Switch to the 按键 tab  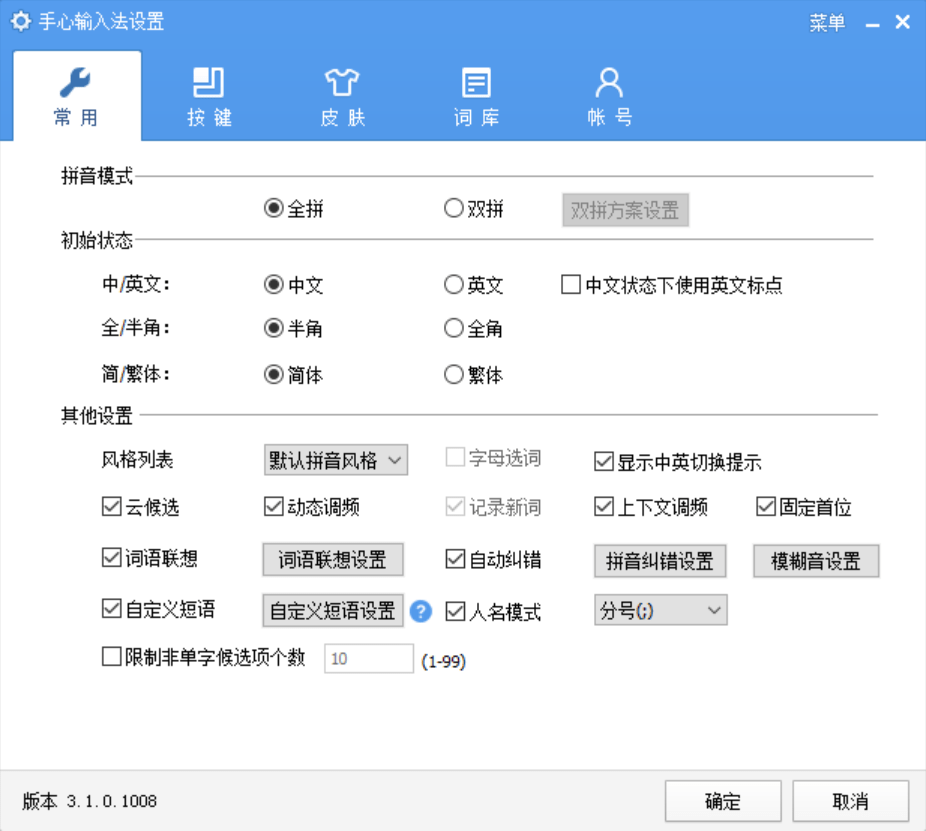click(207, 95)
